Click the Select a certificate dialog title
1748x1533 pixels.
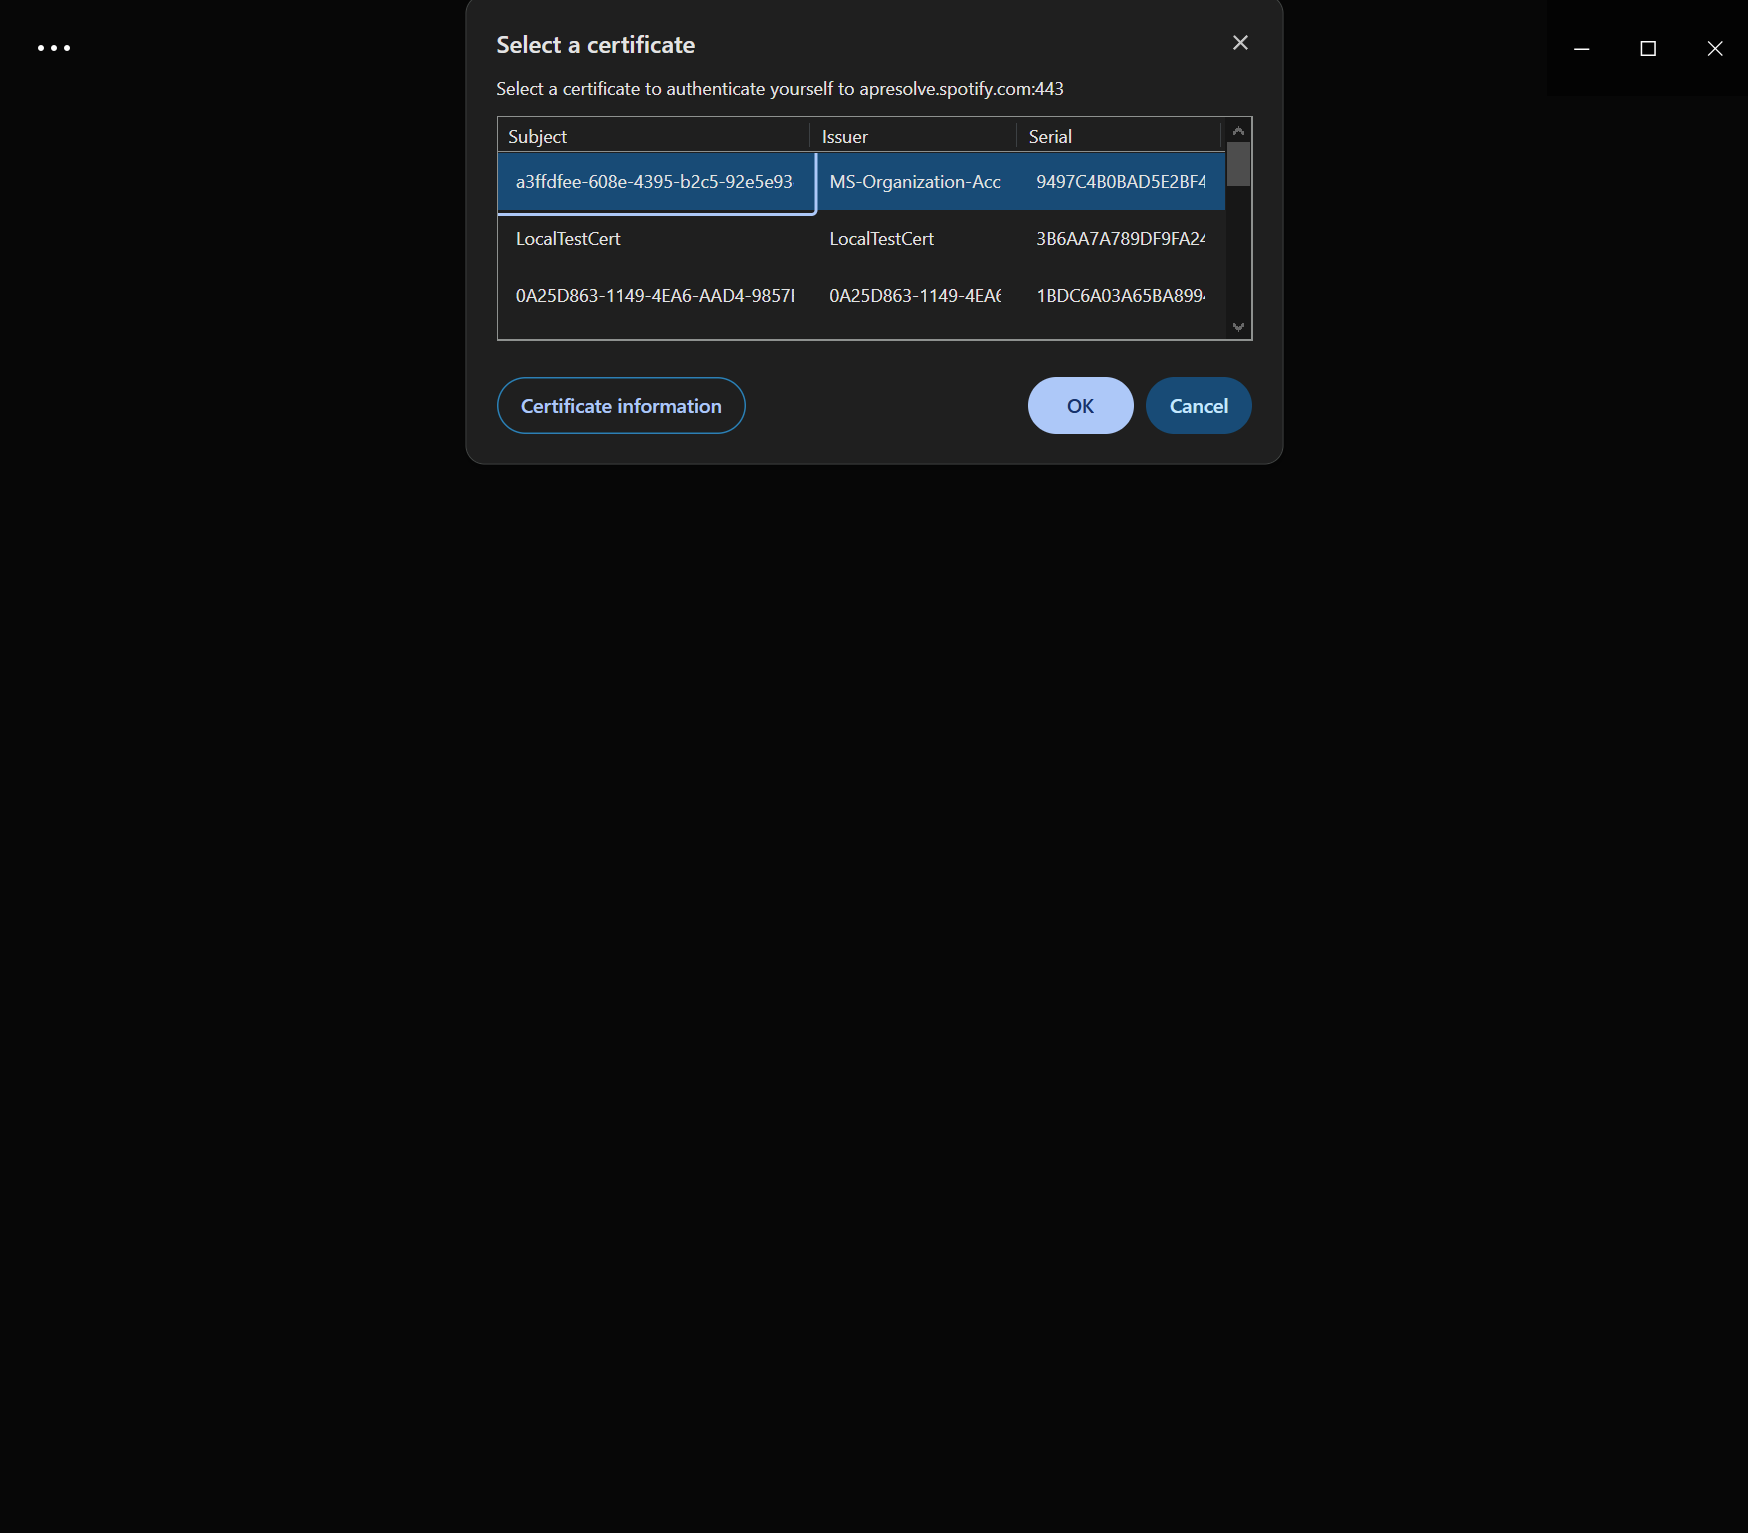(595, 44)
